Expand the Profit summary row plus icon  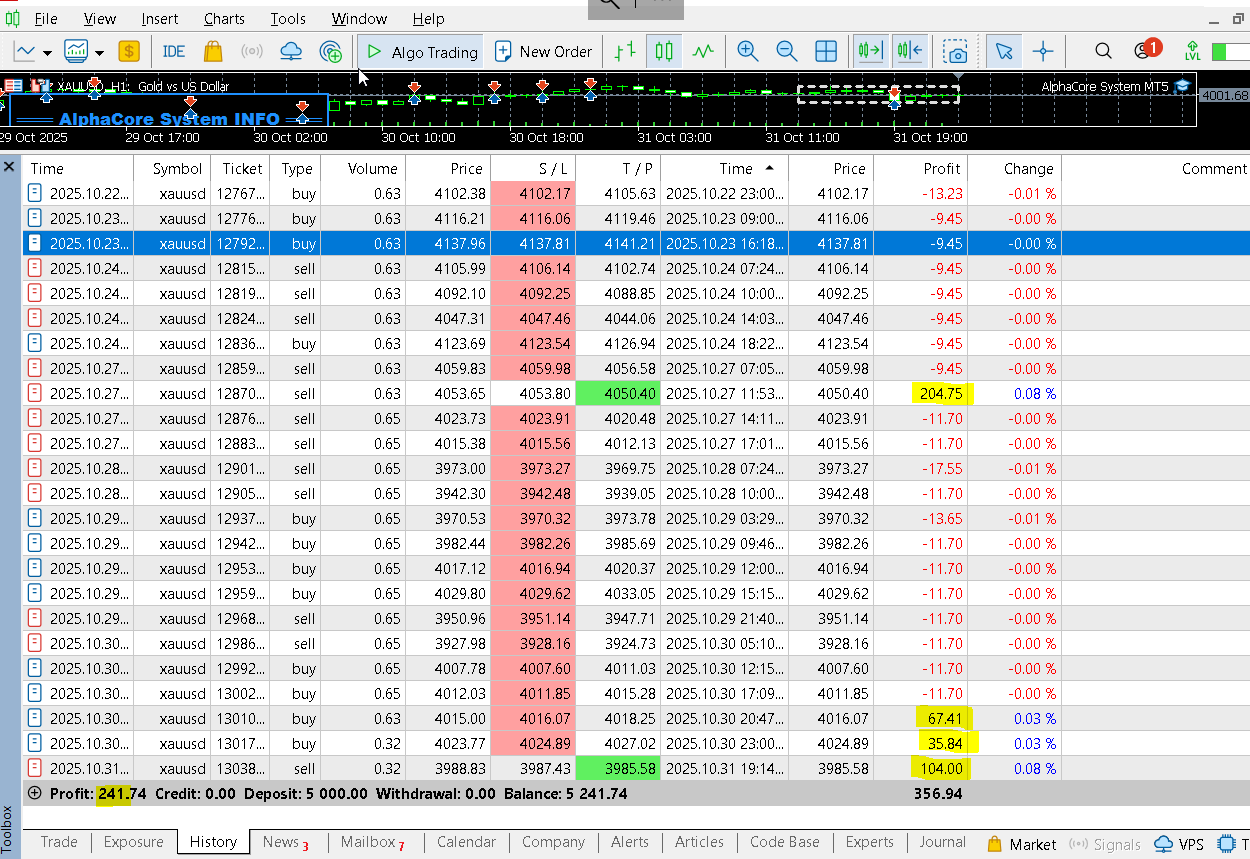[35, 793]
